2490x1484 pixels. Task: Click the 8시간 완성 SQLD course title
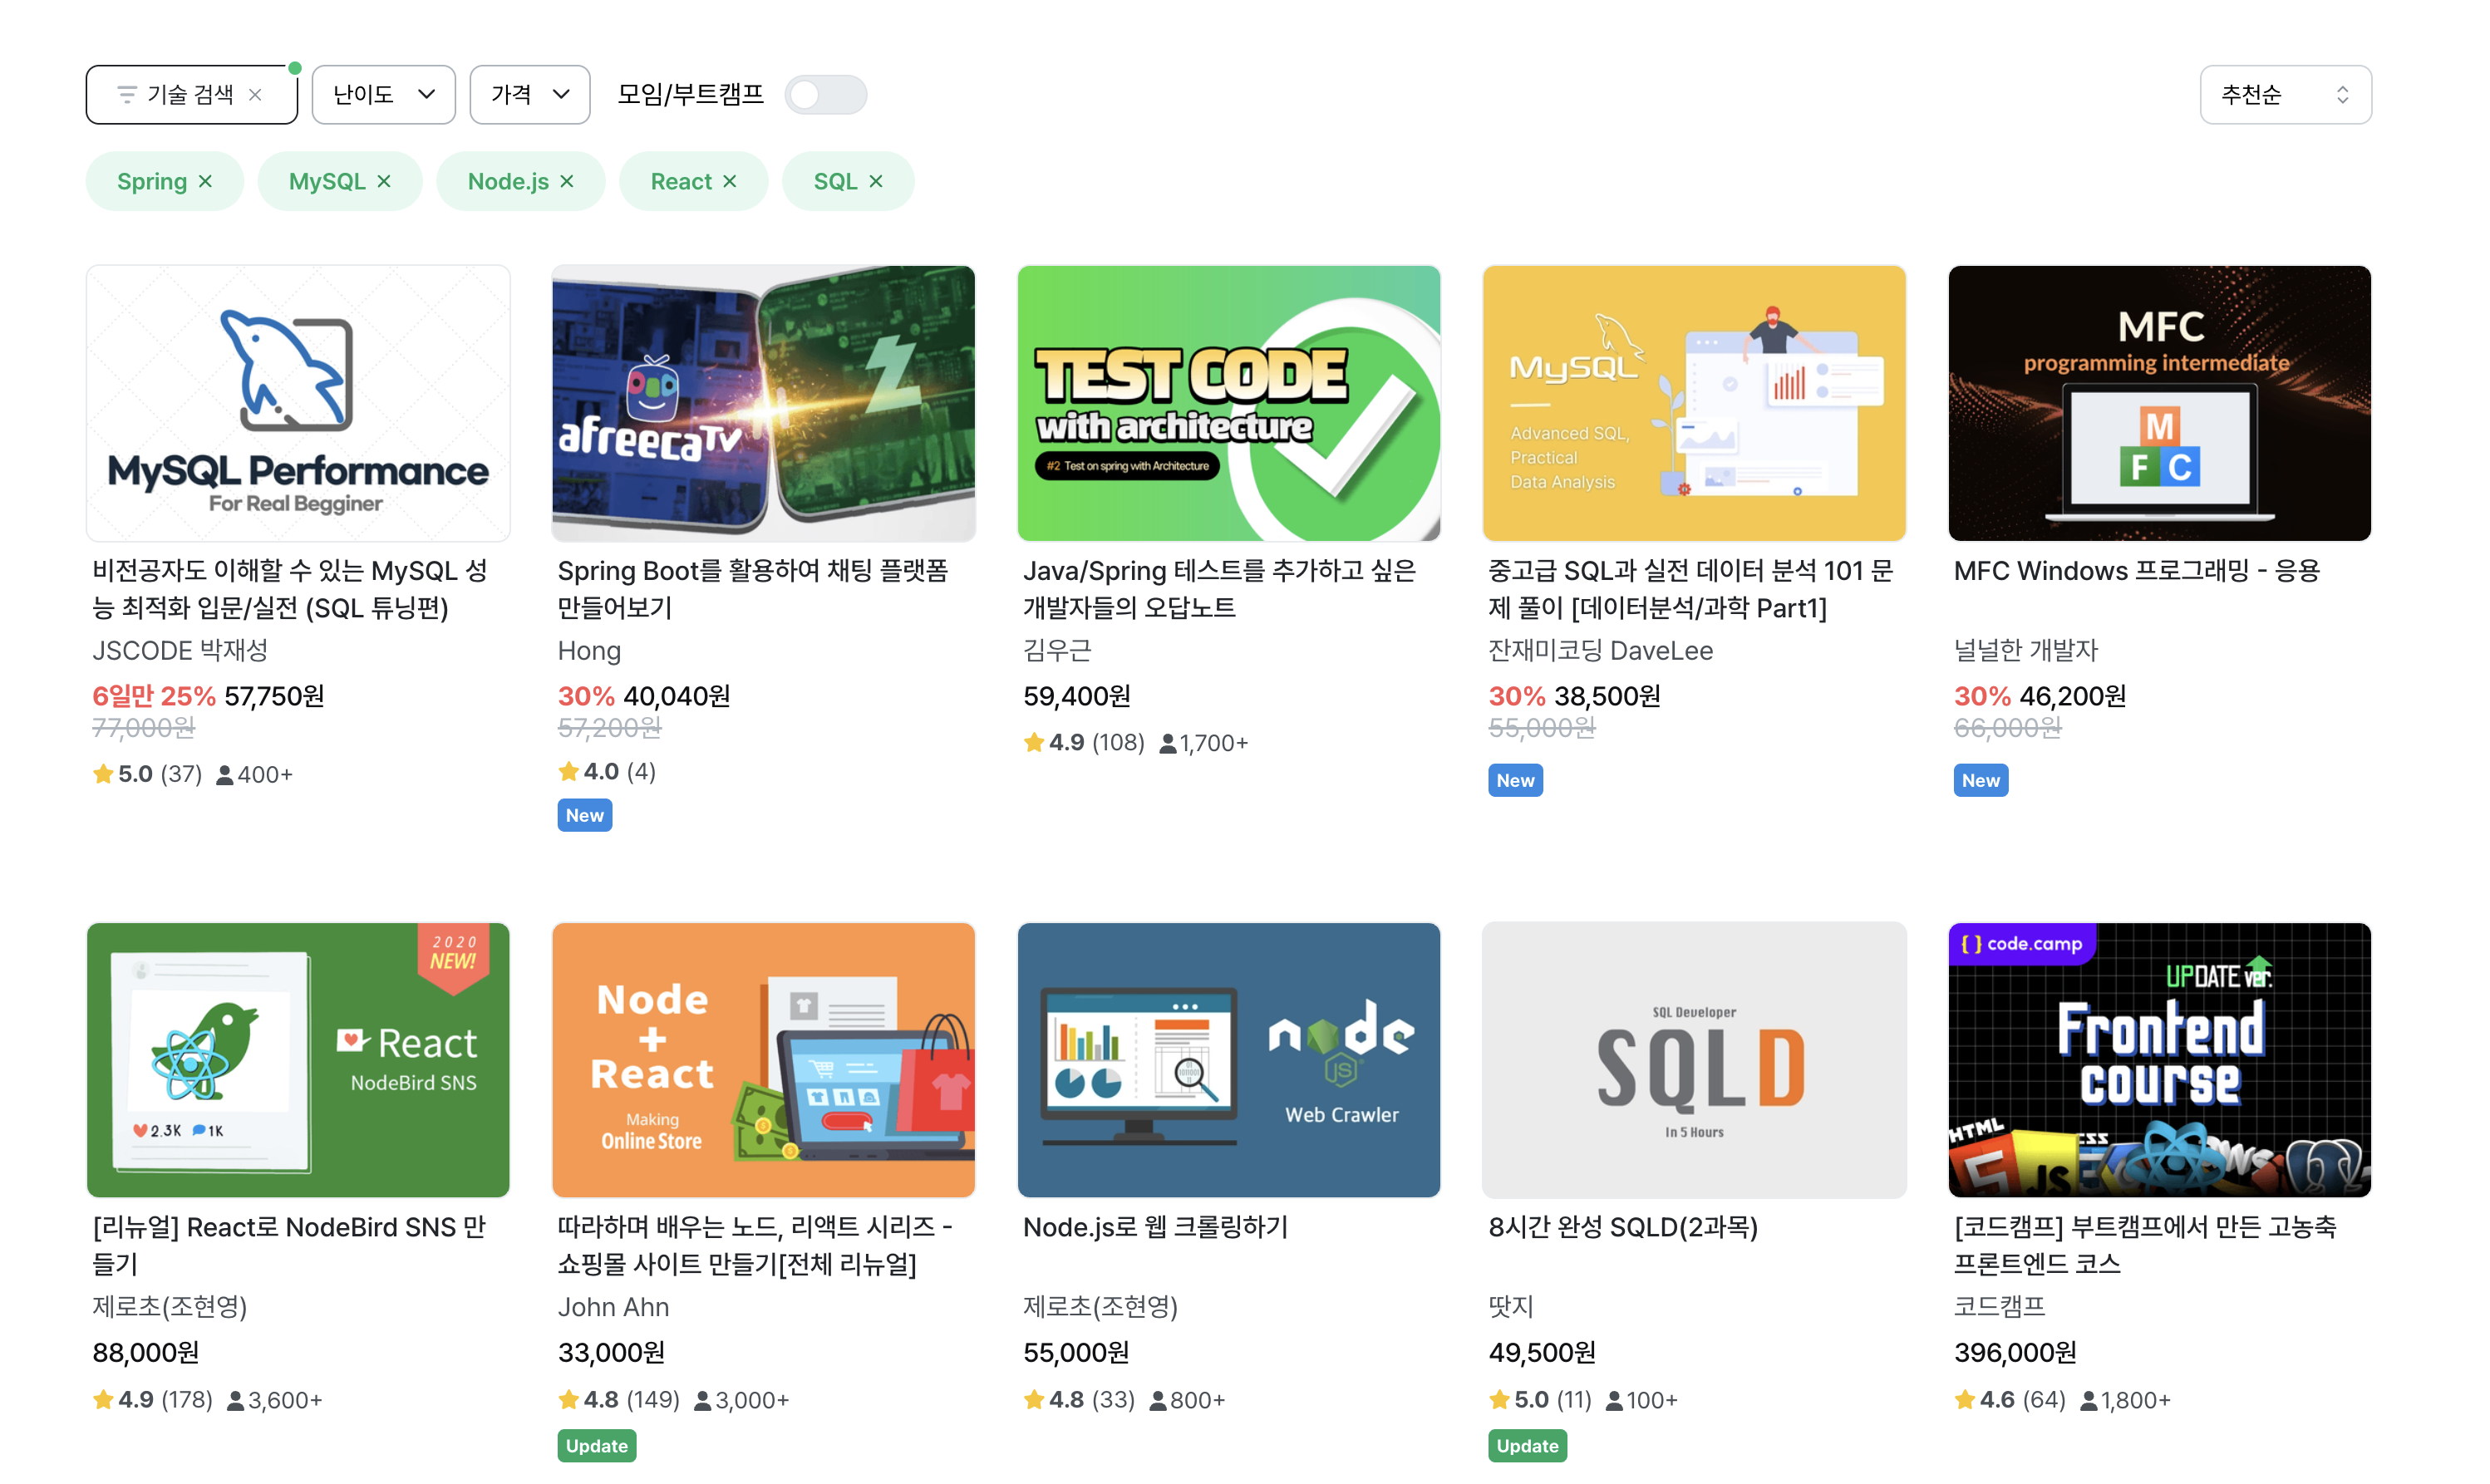[x=1622, y=1227]
